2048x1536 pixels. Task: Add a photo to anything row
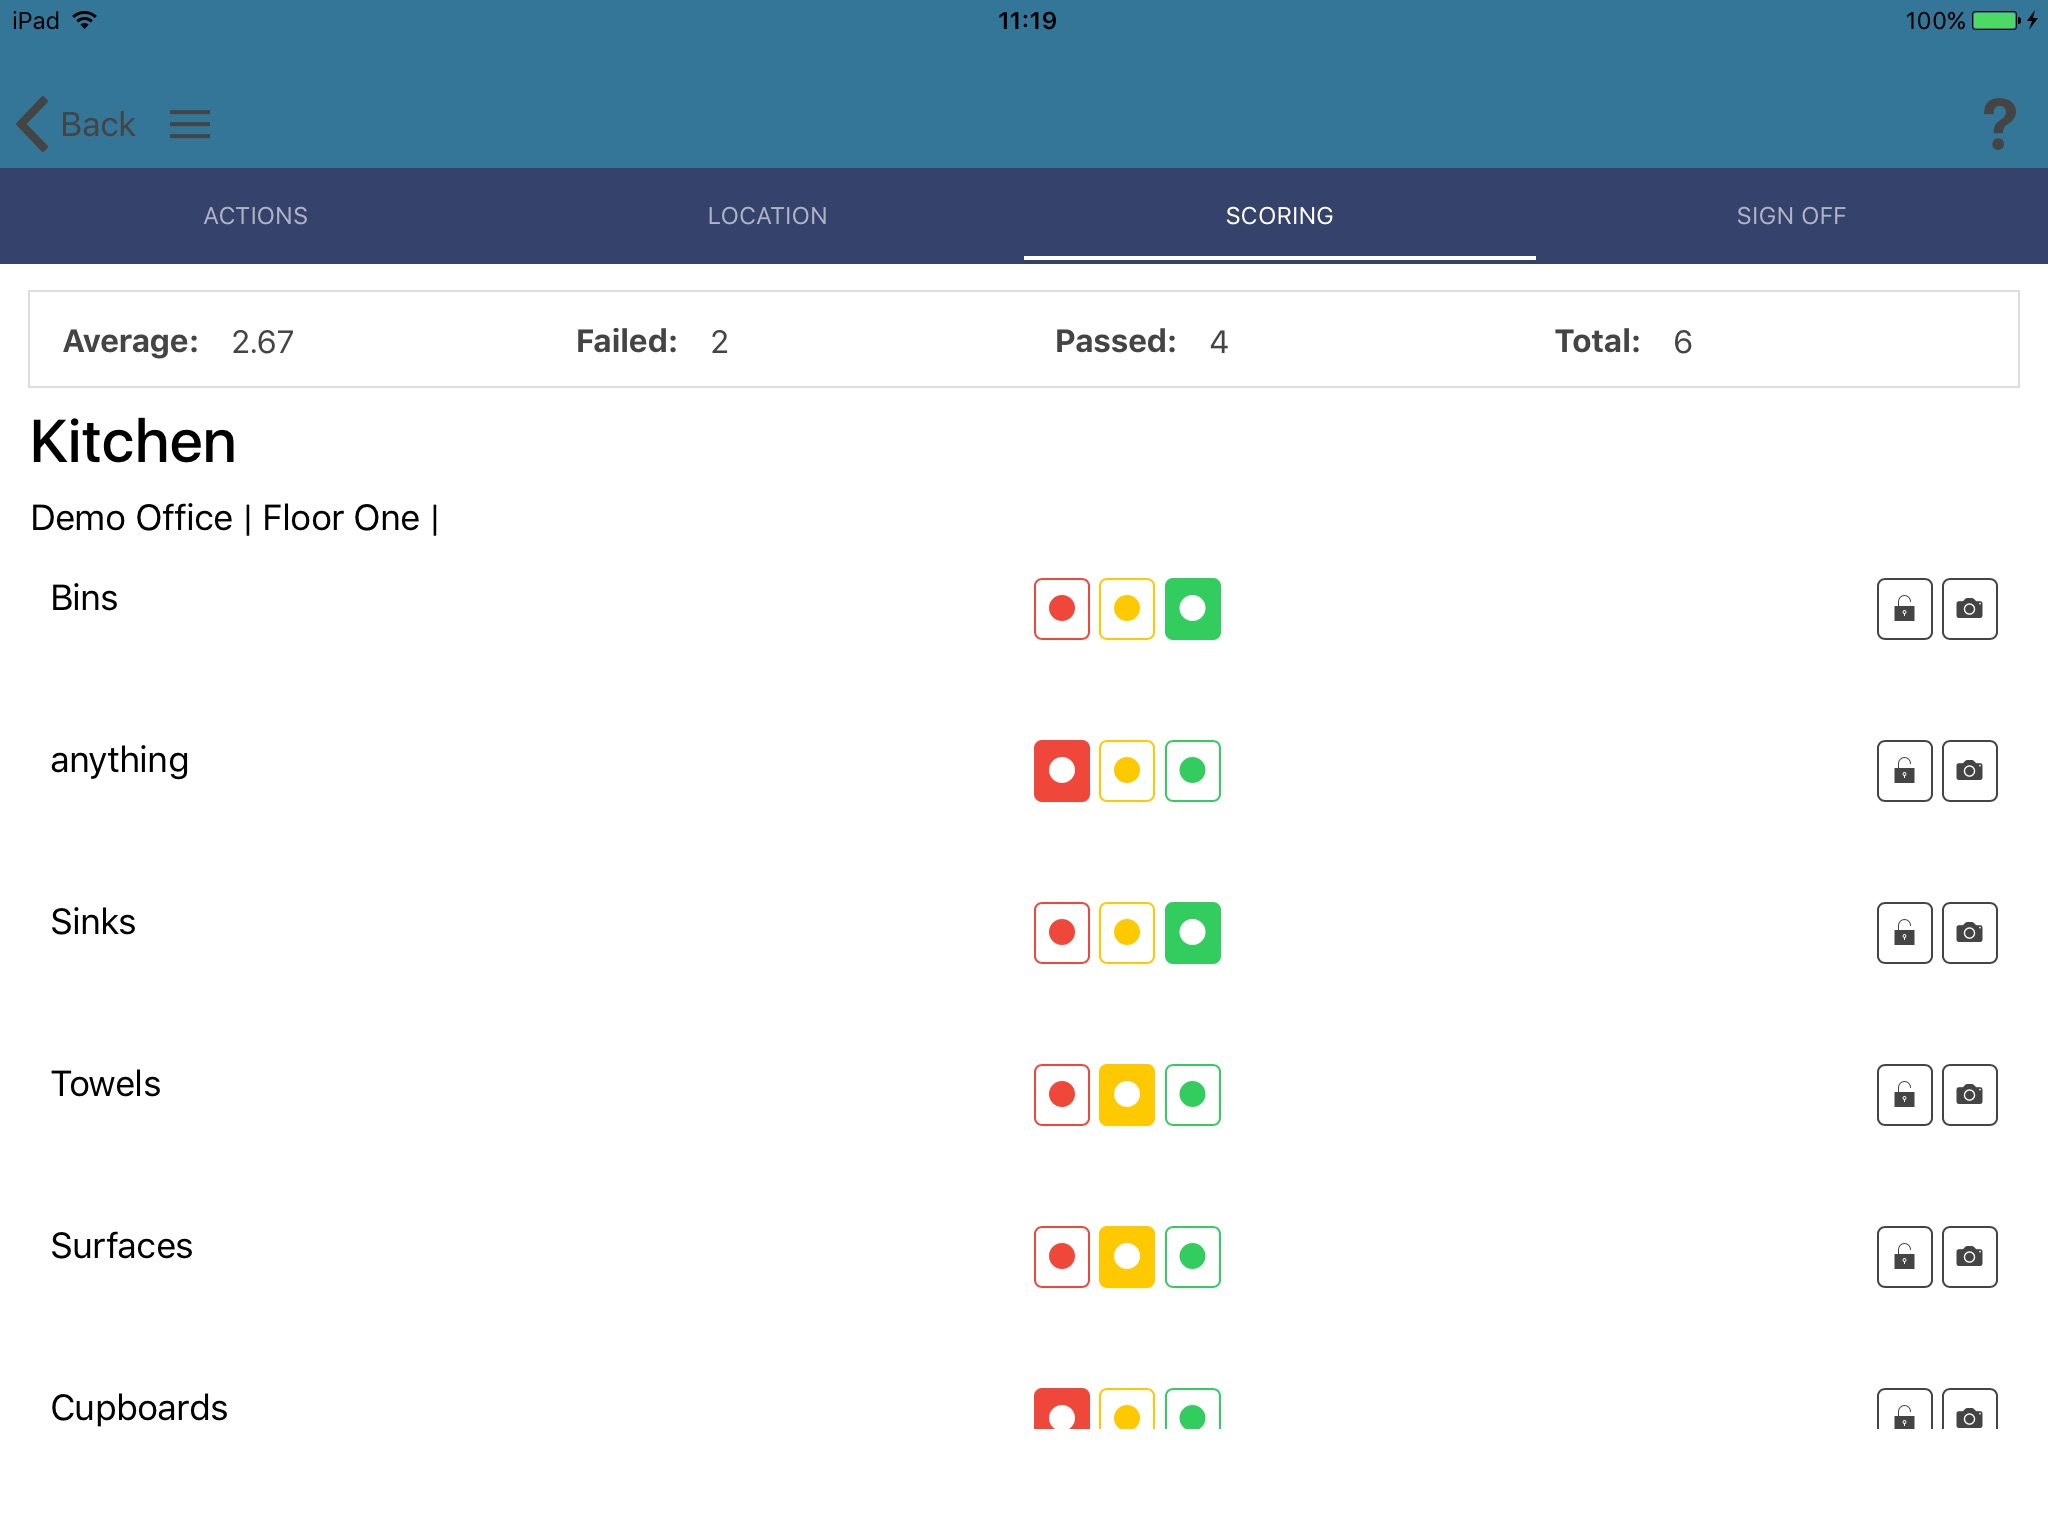click(x=1970, y=771)
